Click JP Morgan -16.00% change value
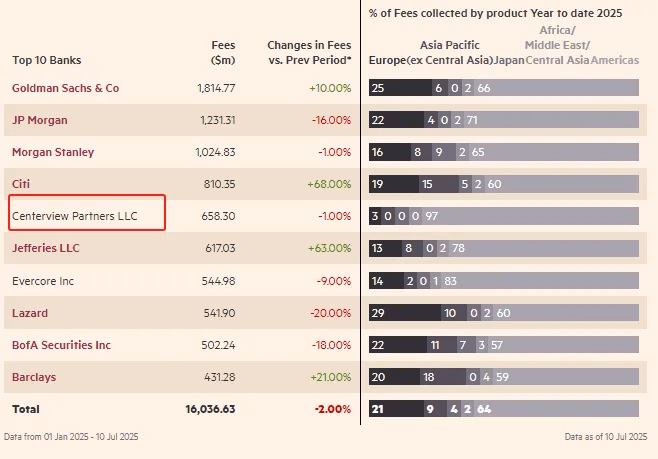 331,120
